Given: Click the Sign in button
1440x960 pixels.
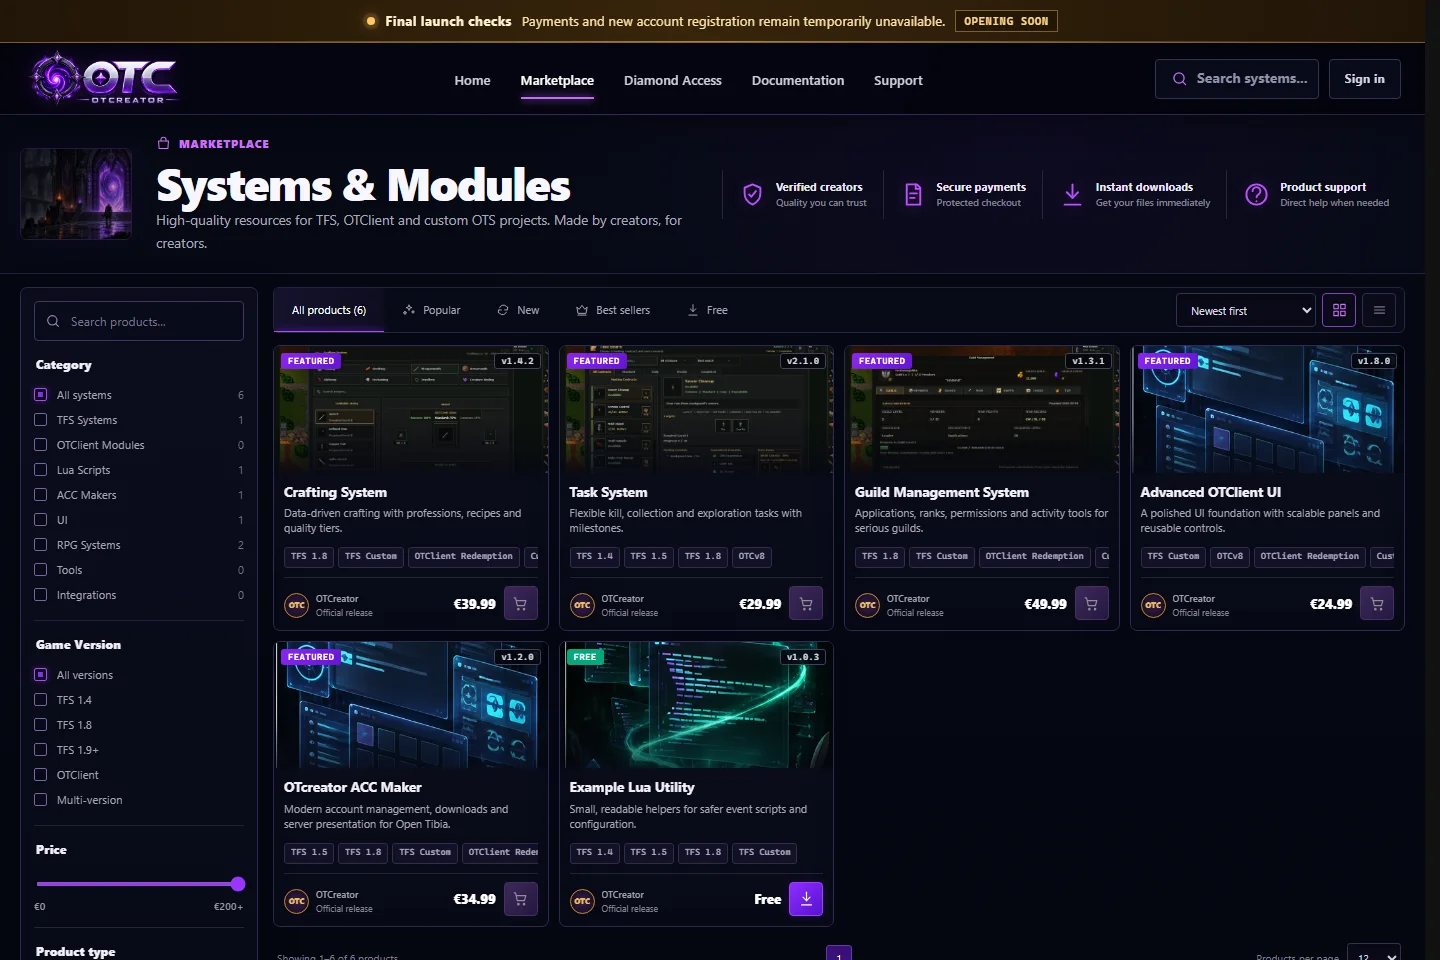Looking at the screenshot, I should [x=1364, y=79].
